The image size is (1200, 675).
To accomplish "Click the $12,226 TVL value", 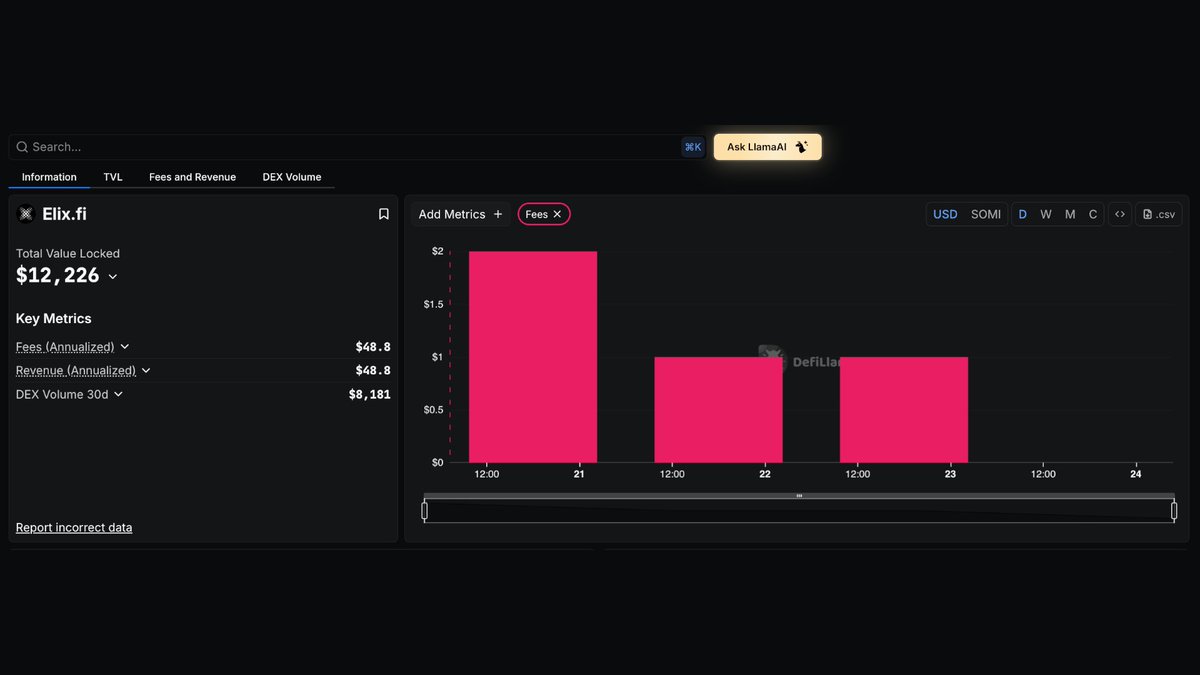I will pos(58,276).
